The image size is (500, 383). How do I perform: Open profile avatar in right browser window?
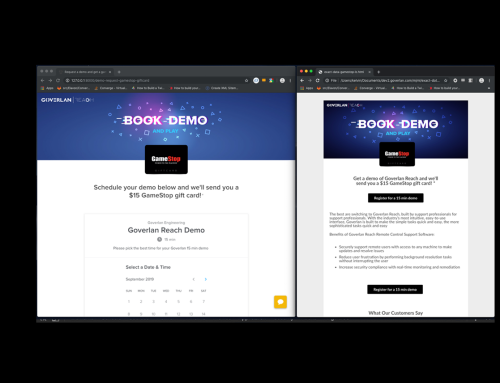pyautogui.click(x=481, y=80)
